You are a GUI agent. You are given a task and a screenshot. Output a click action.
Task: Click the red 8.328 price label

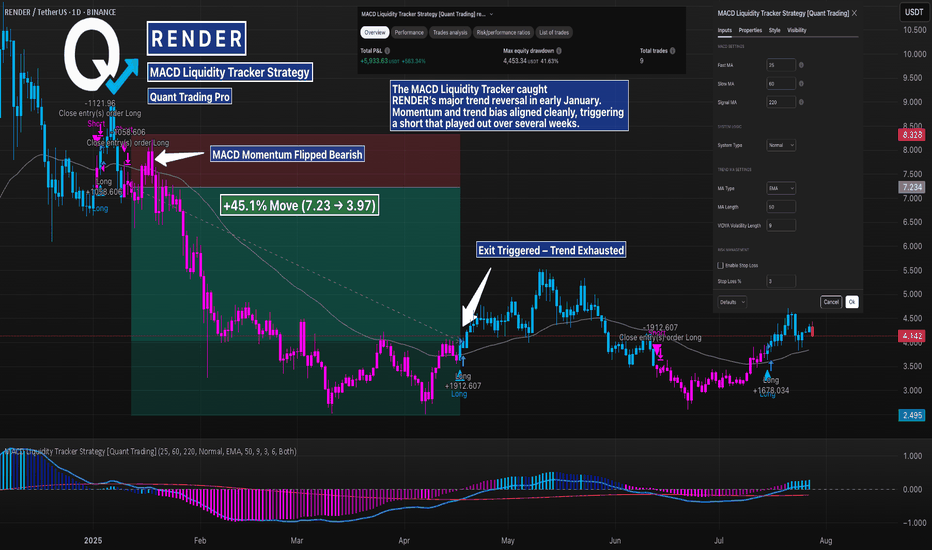[912, 135]
